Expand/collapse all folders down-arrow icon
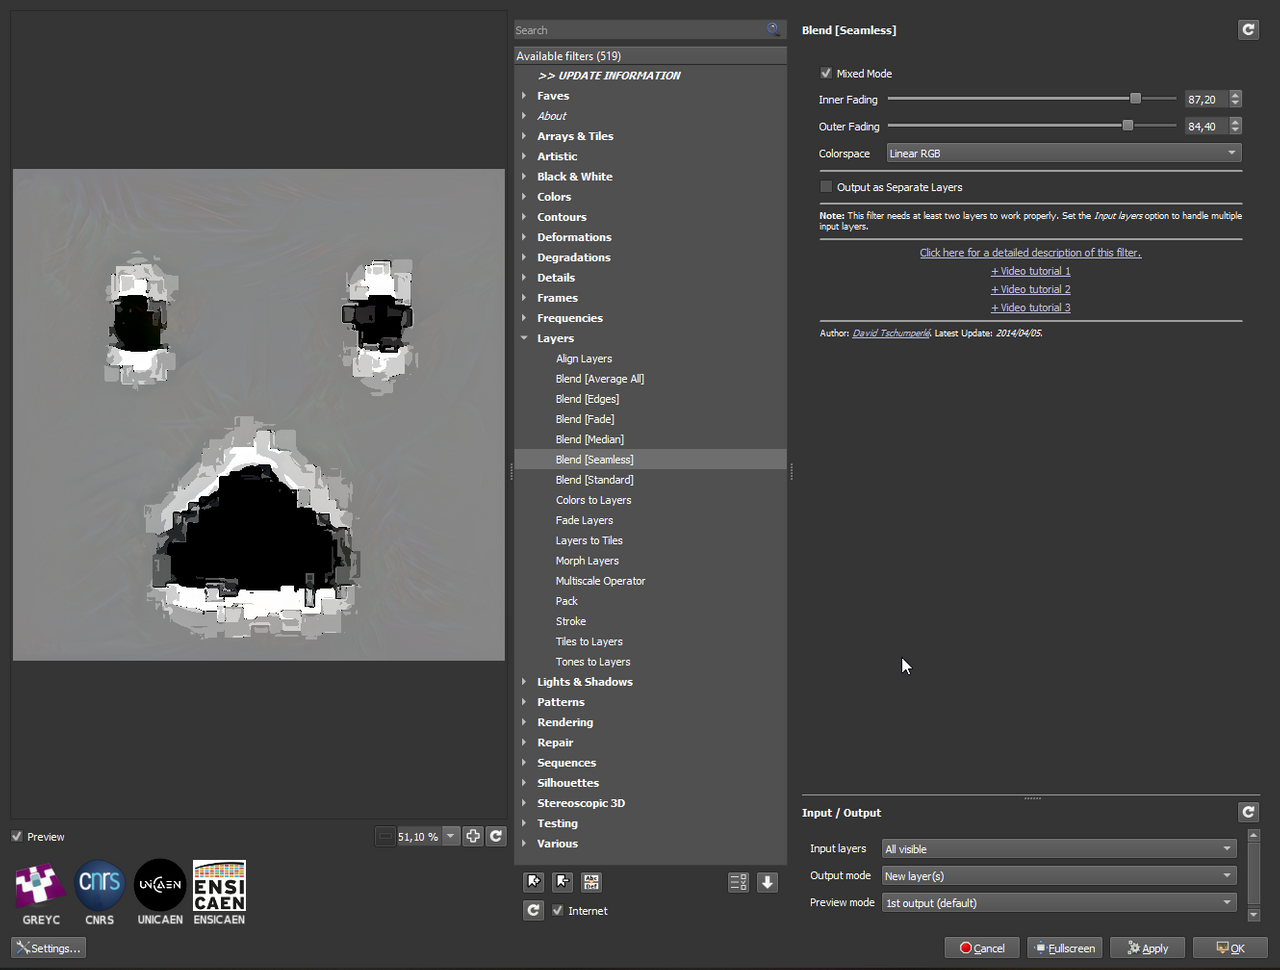The width and height of the screenshot is (1280, 970). tap(767, 882)
